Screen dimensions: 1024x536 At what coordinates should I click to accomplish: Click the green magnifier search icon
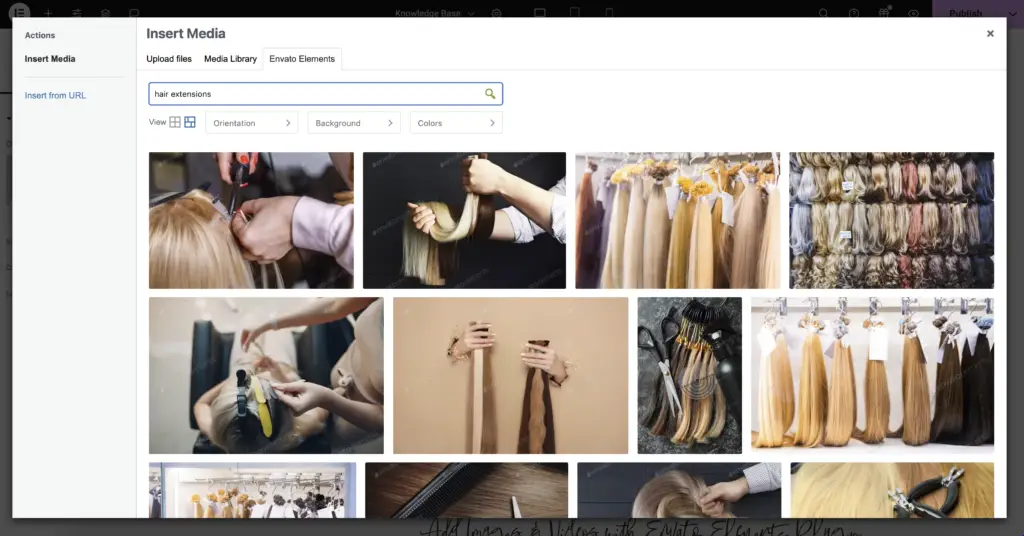(x=490, y=94)
